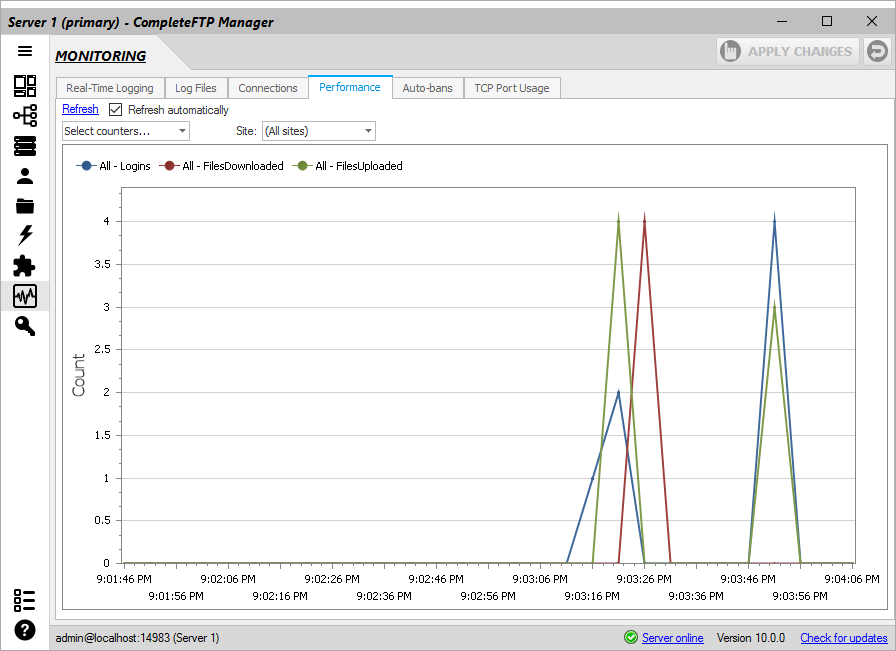
Task: Switch to the TCP Port Usage tab
Action: 512,88
